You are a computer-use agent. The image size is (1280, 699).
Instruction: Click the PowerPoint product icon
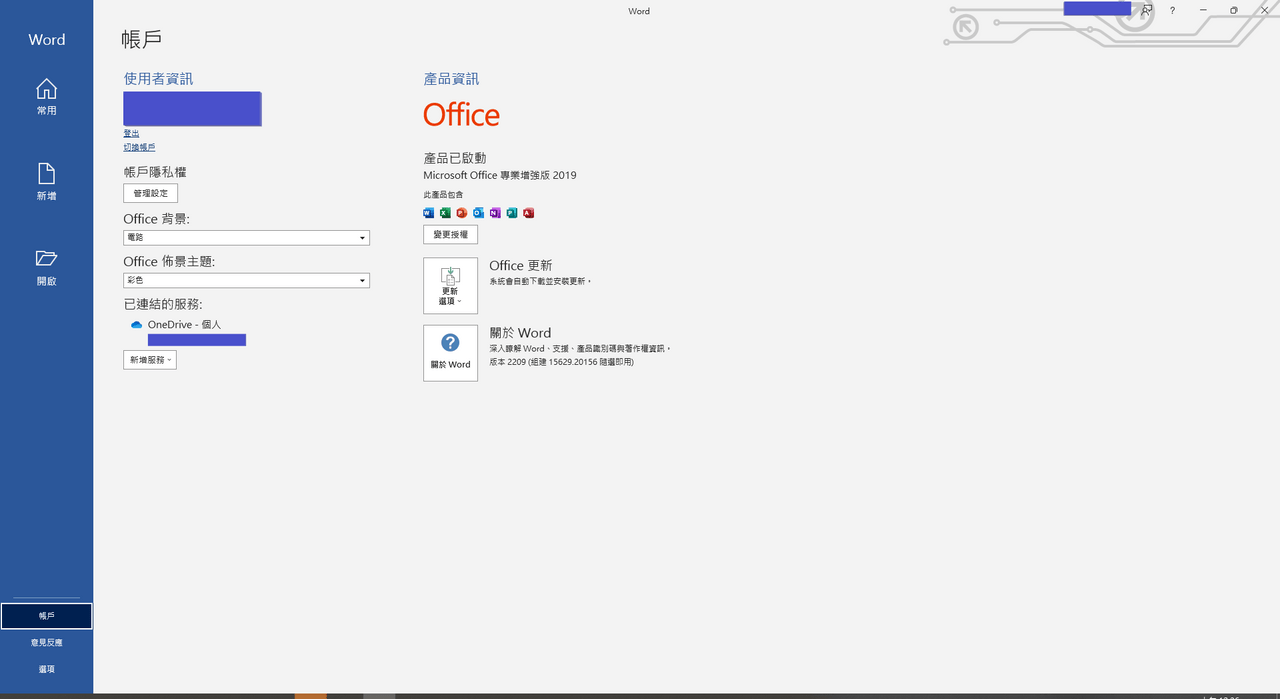(x=461, y=213)
